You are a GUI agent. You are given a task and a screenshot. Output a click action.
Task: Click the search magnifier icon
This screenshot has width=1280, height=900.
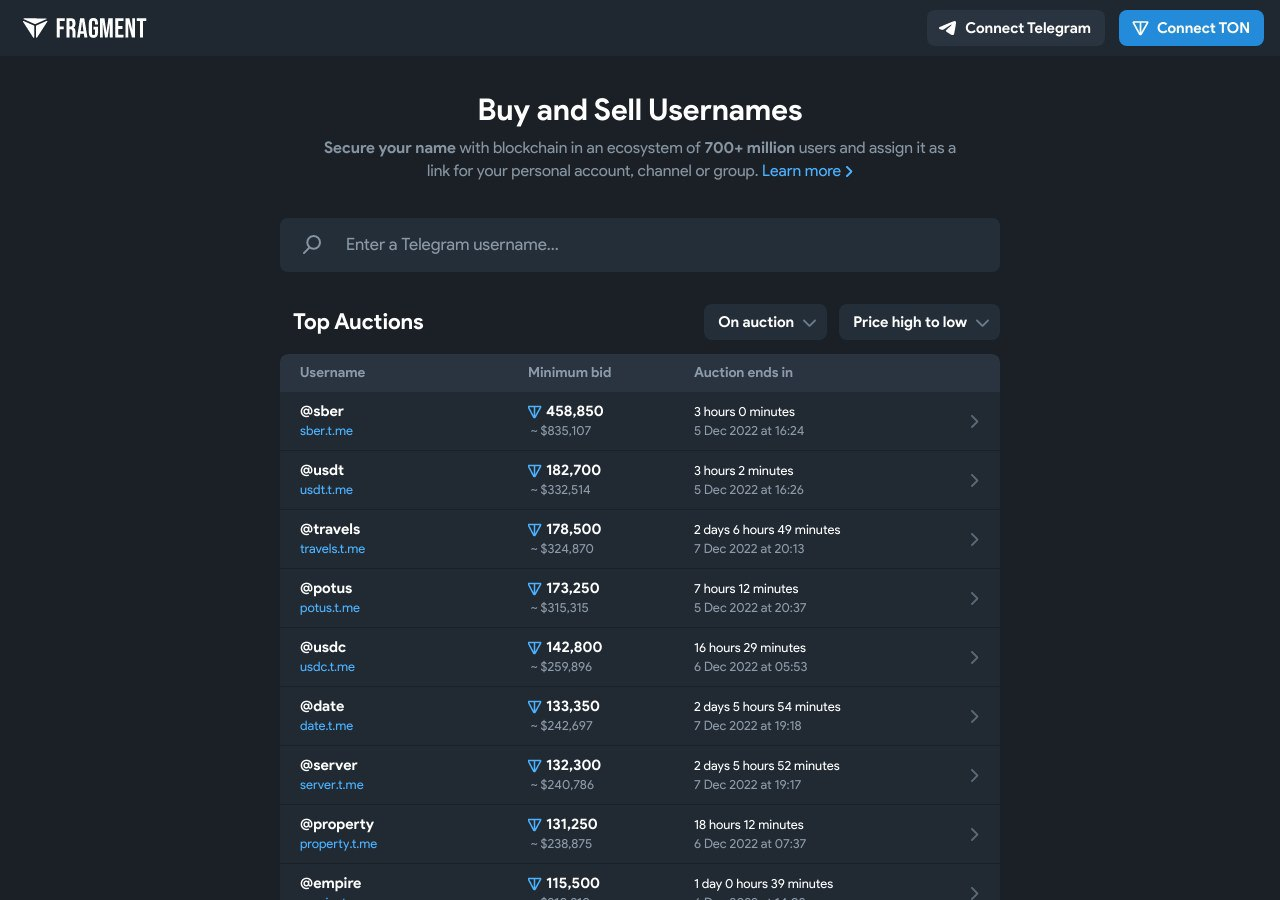coord(312,244)
